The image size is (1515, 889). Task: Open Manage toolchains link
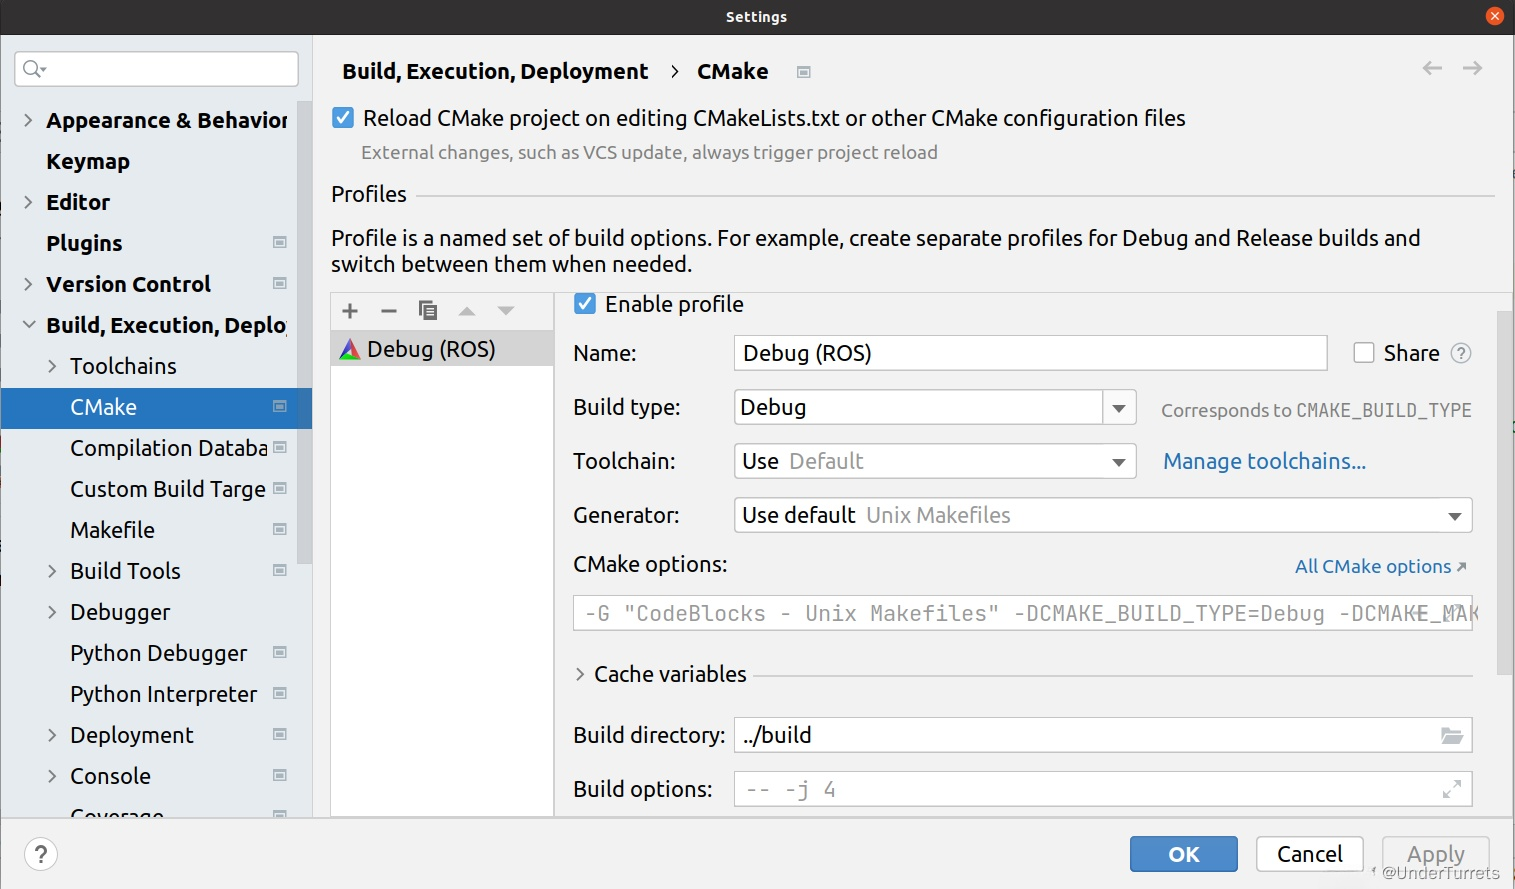1264,461
